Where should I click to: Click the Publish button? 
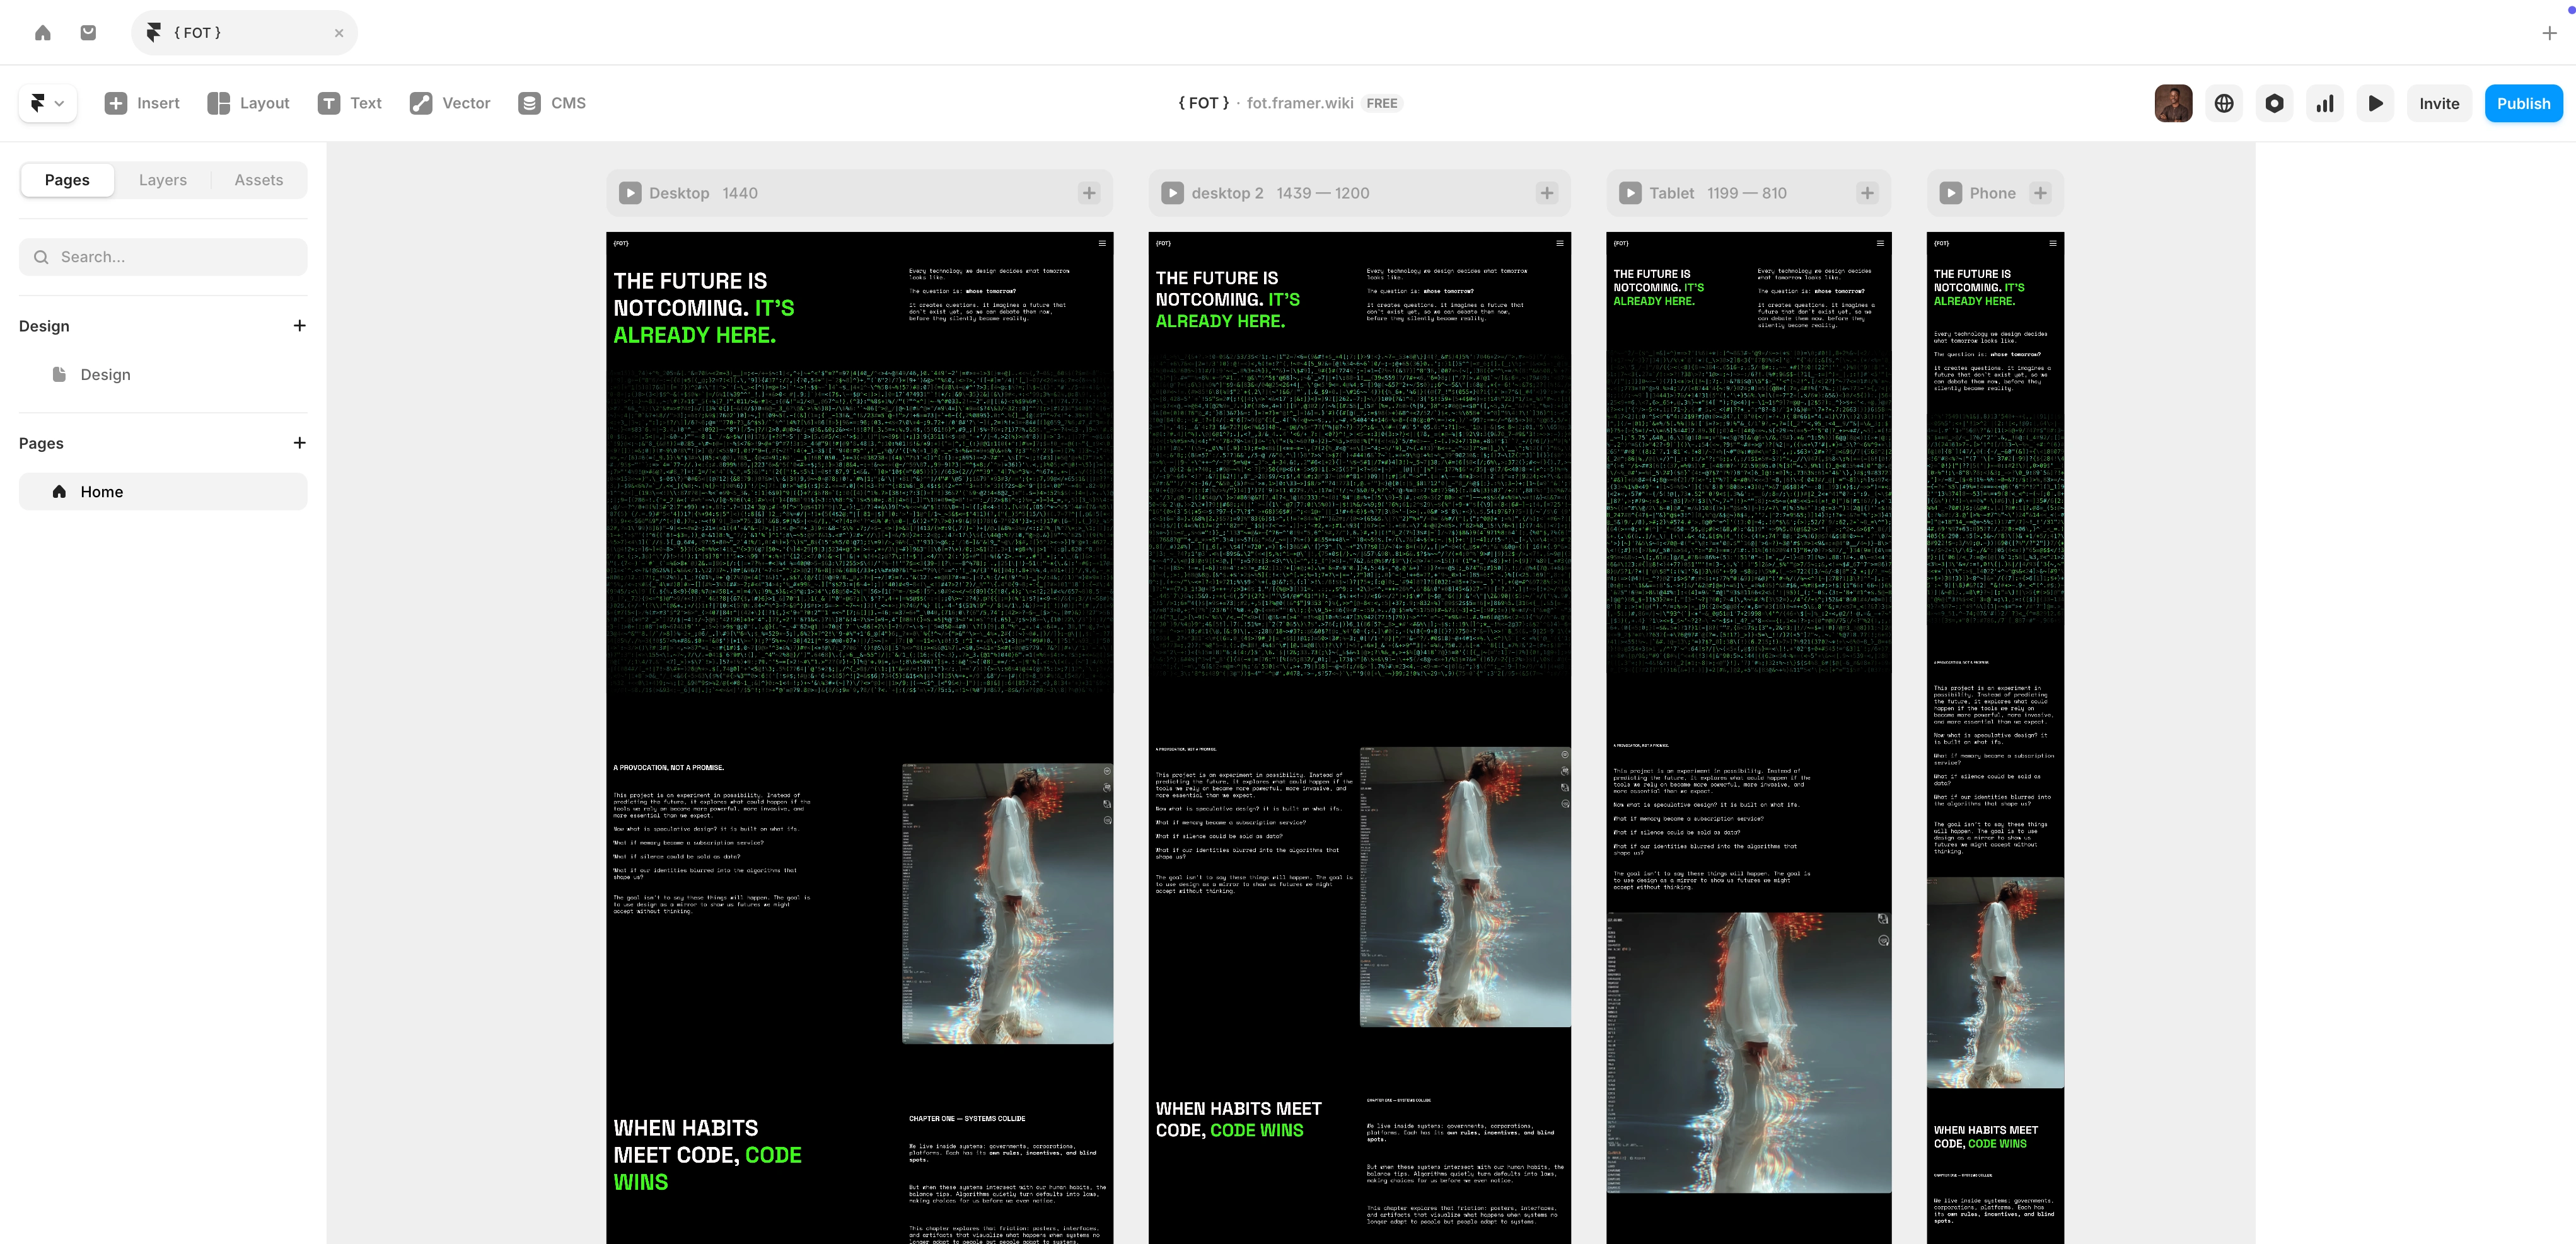click(x=2522, y=103)
